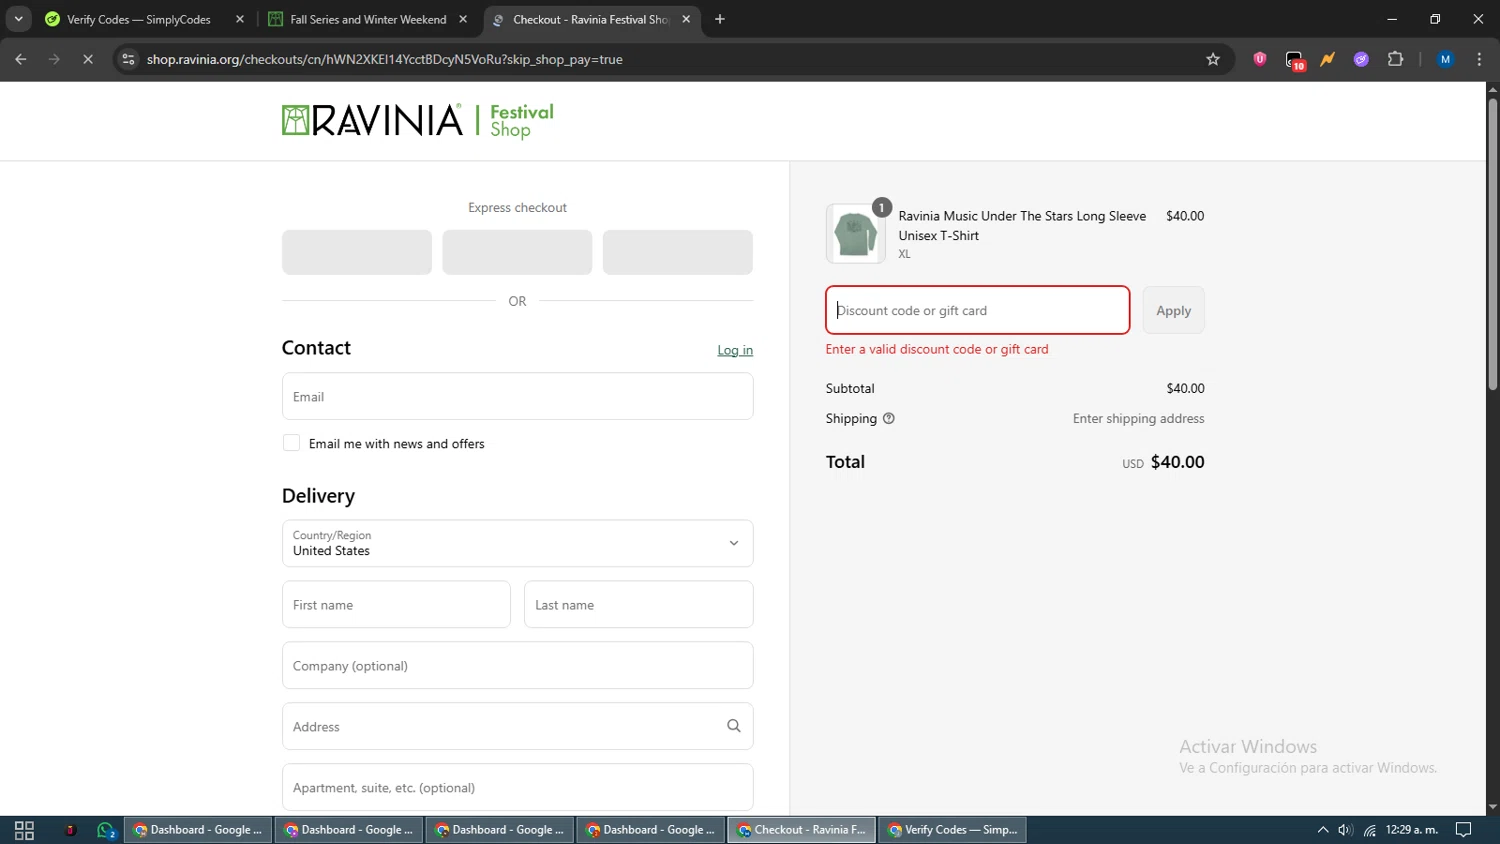Open the taskbar clock showing 12:29 a. m.

[x=1411, y=830]
